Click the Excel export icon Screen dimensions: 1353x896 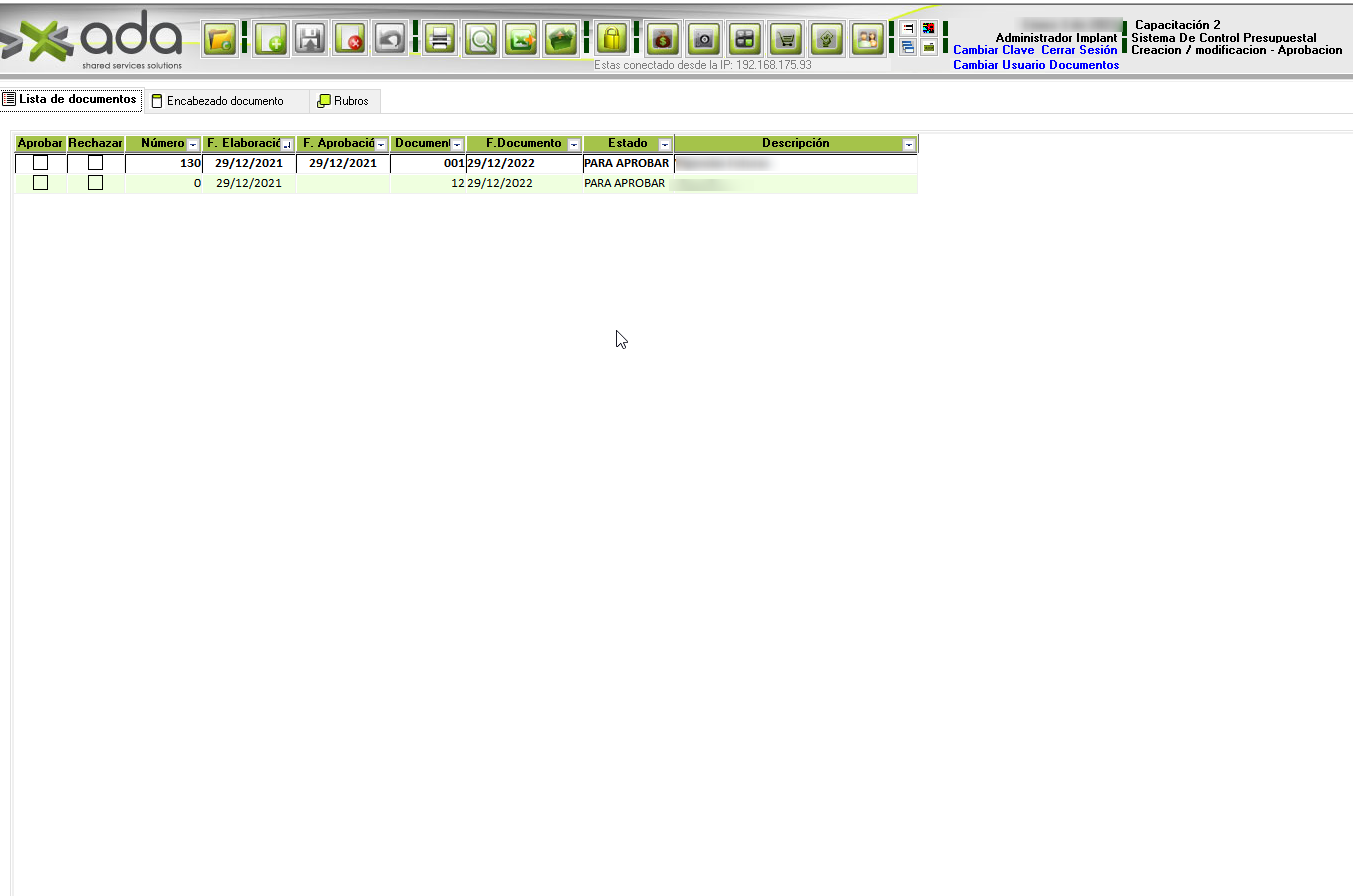520,40
